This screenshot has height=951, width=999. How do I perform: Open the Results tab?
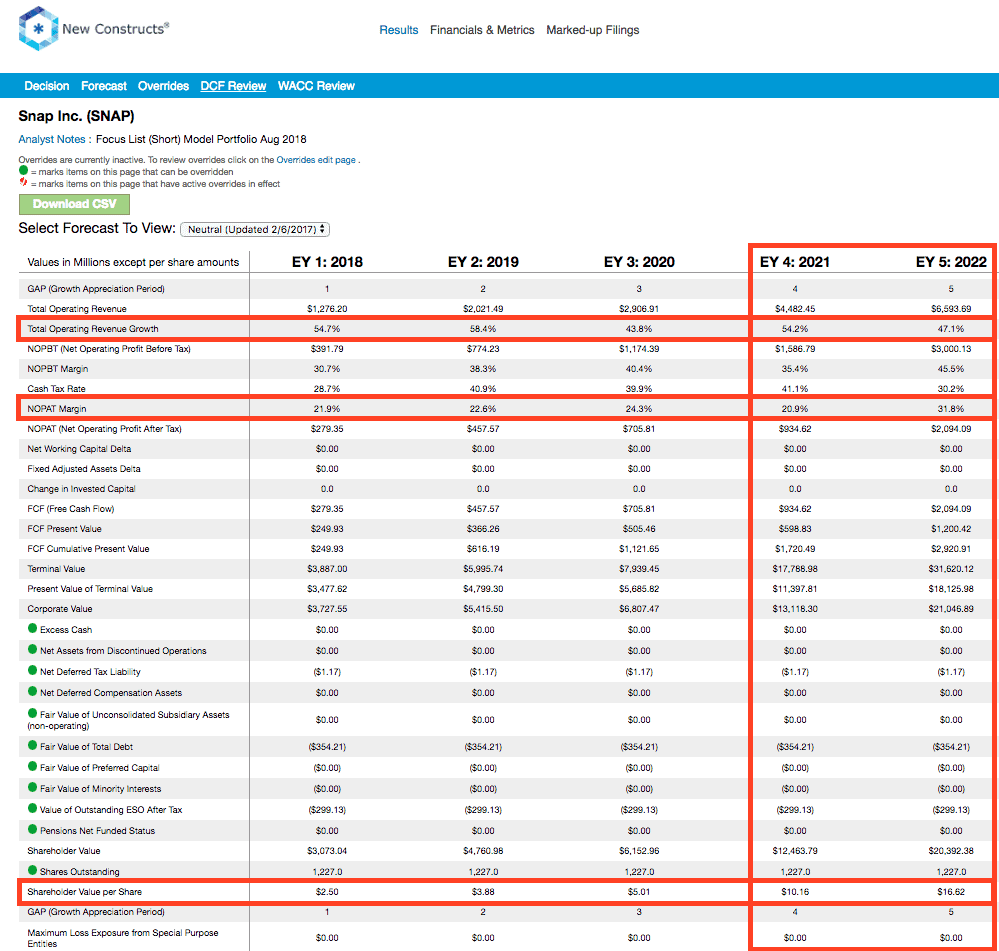[399, 30]
